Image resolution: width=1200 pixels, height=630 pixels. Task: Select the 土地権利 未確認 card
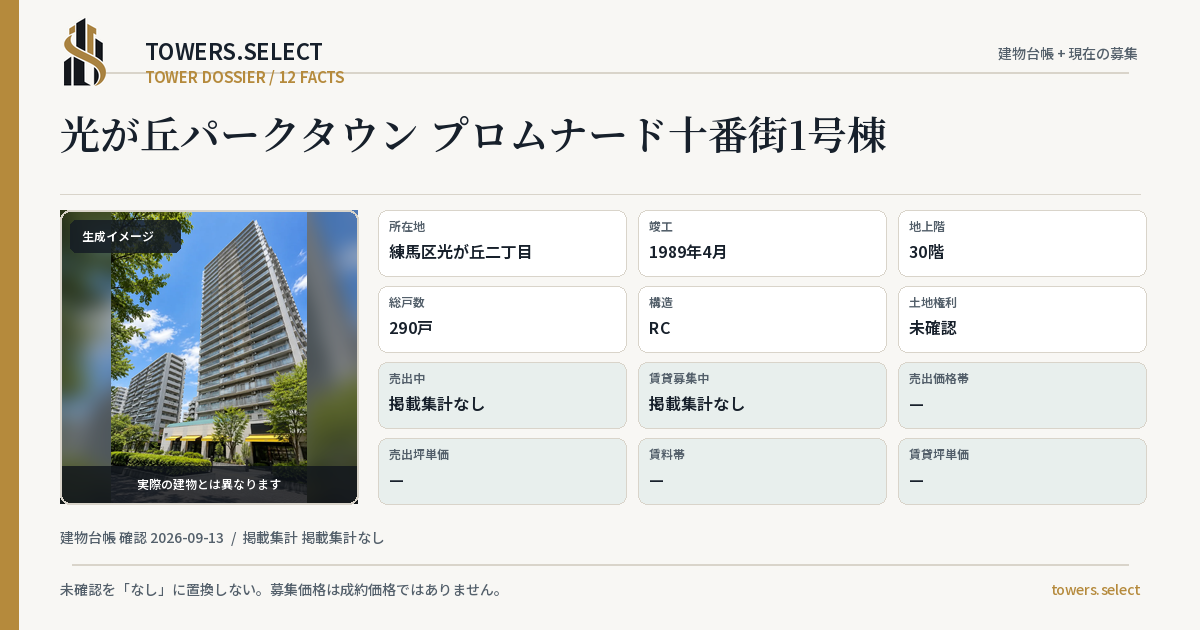pos(1022,319)
